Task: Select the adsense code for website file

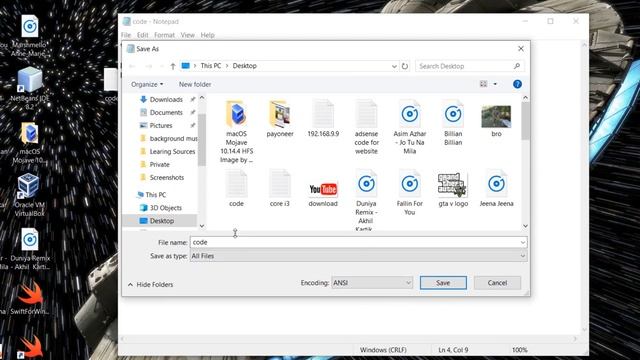Action: (x=366, y=127)
